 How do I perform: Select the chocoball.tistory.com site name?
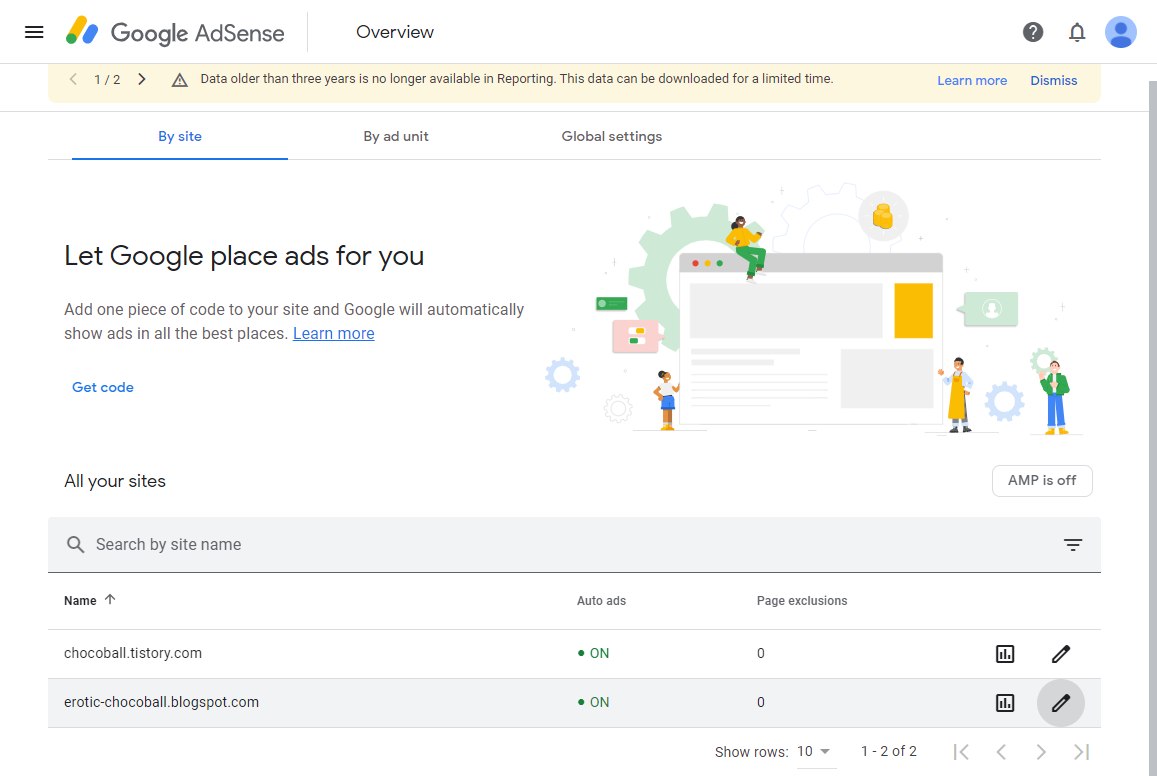(133, 653)
